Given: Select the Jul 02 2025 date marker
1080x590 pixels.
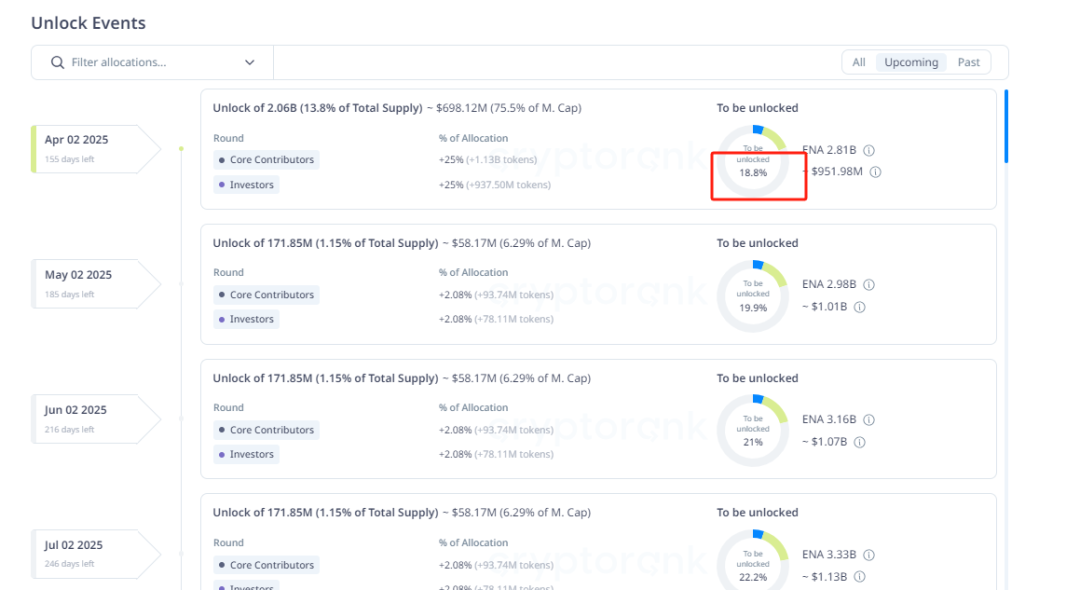Looking at the screenshot, I should 95,554.
